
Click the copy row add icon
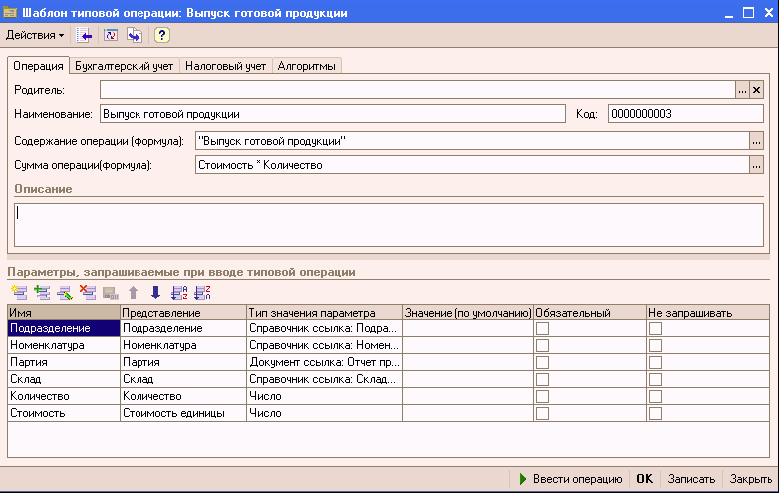[40, 293]
